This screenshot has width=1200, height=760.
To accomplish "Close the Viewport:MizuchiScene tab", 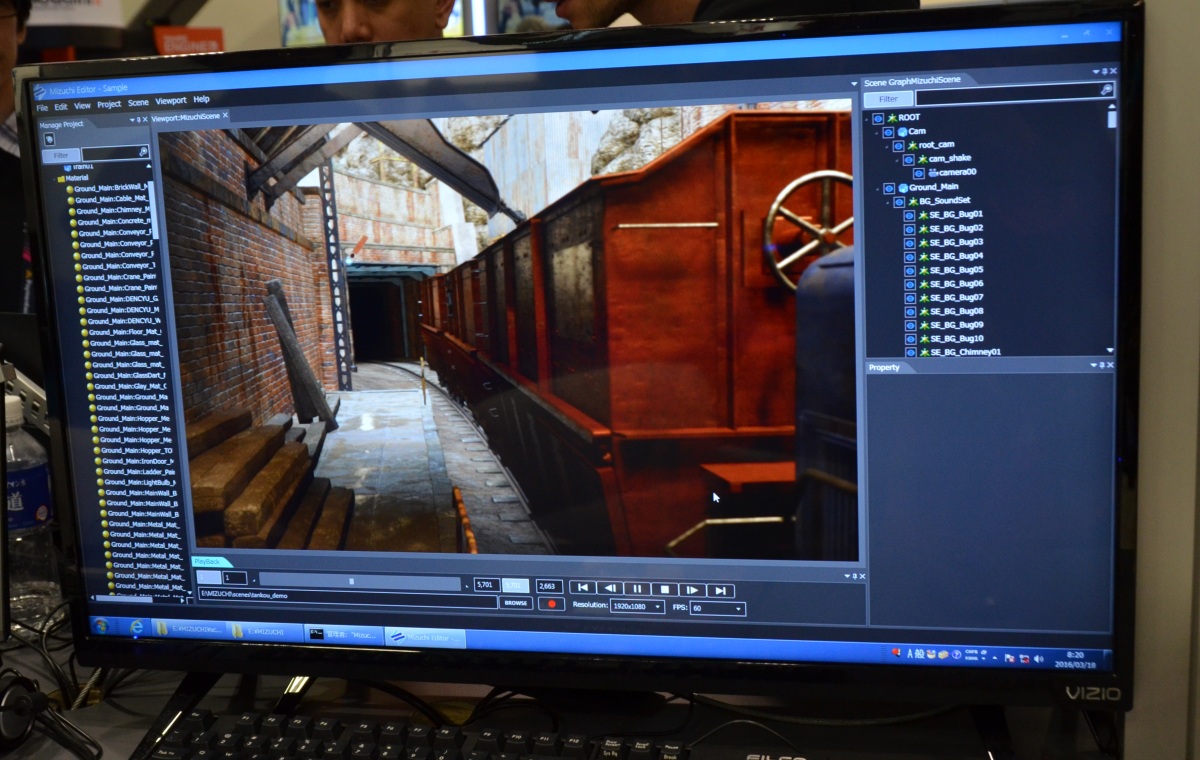I will pyautogui.click(x=226, y=115).
